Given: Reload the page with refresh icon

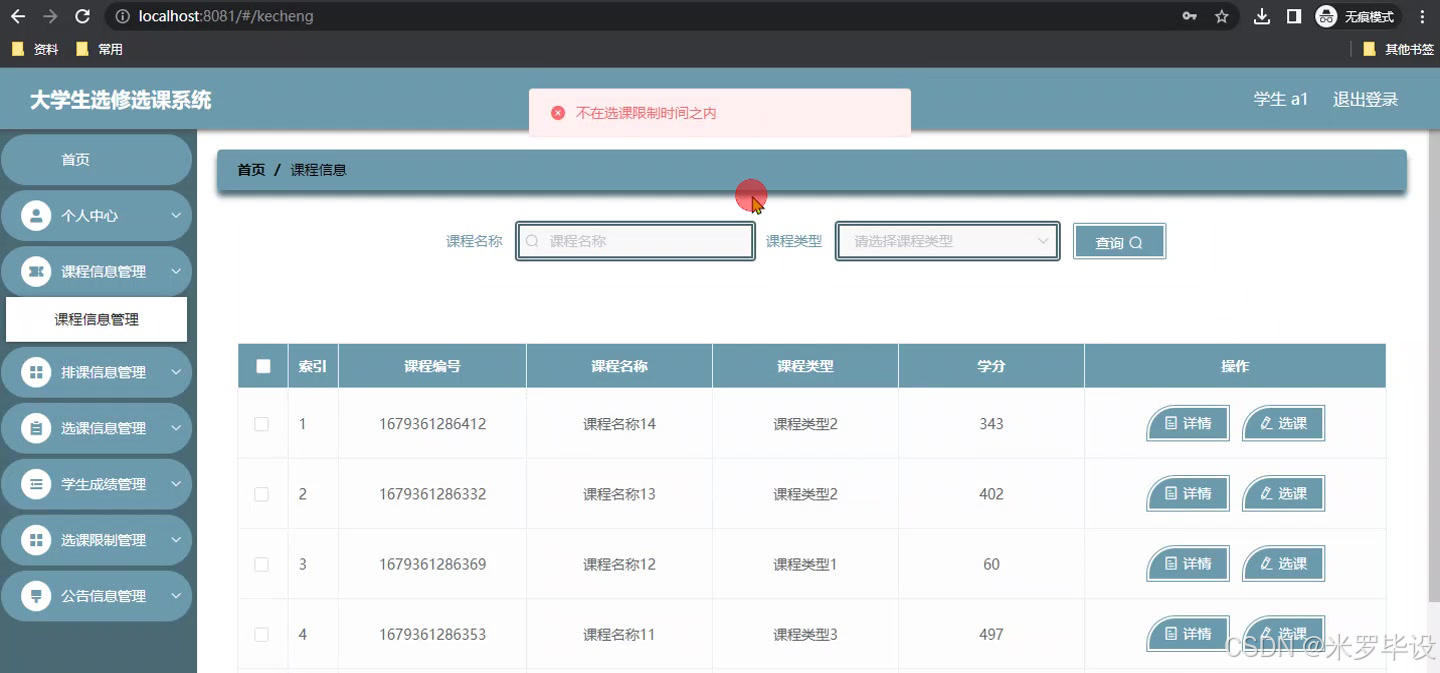Looking at the screenshot, I should [83, 16].
